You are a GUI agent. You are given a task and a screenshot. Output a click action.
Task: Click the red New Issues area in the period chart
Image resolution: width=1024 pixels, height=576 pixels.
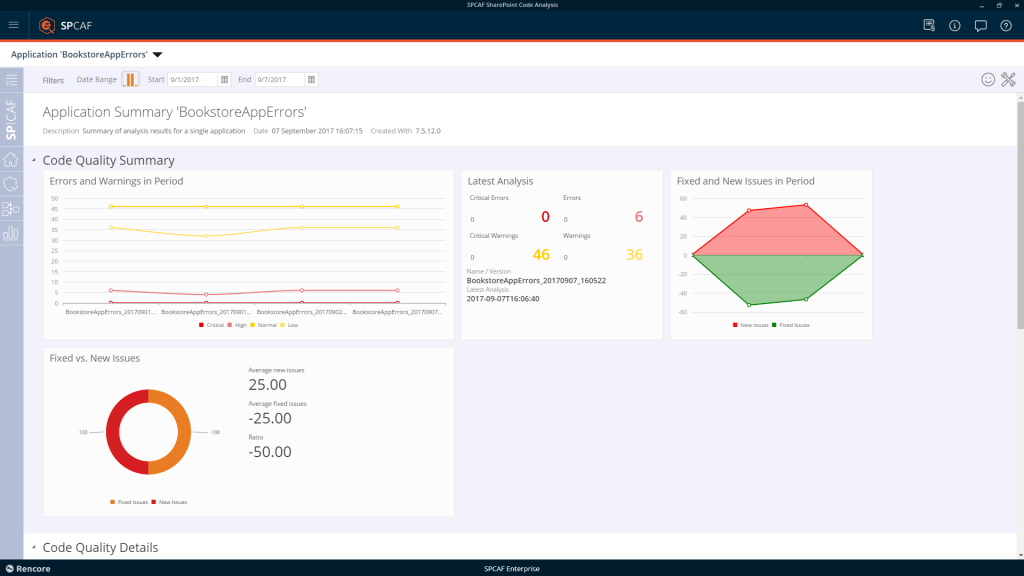tap(777, 232)
